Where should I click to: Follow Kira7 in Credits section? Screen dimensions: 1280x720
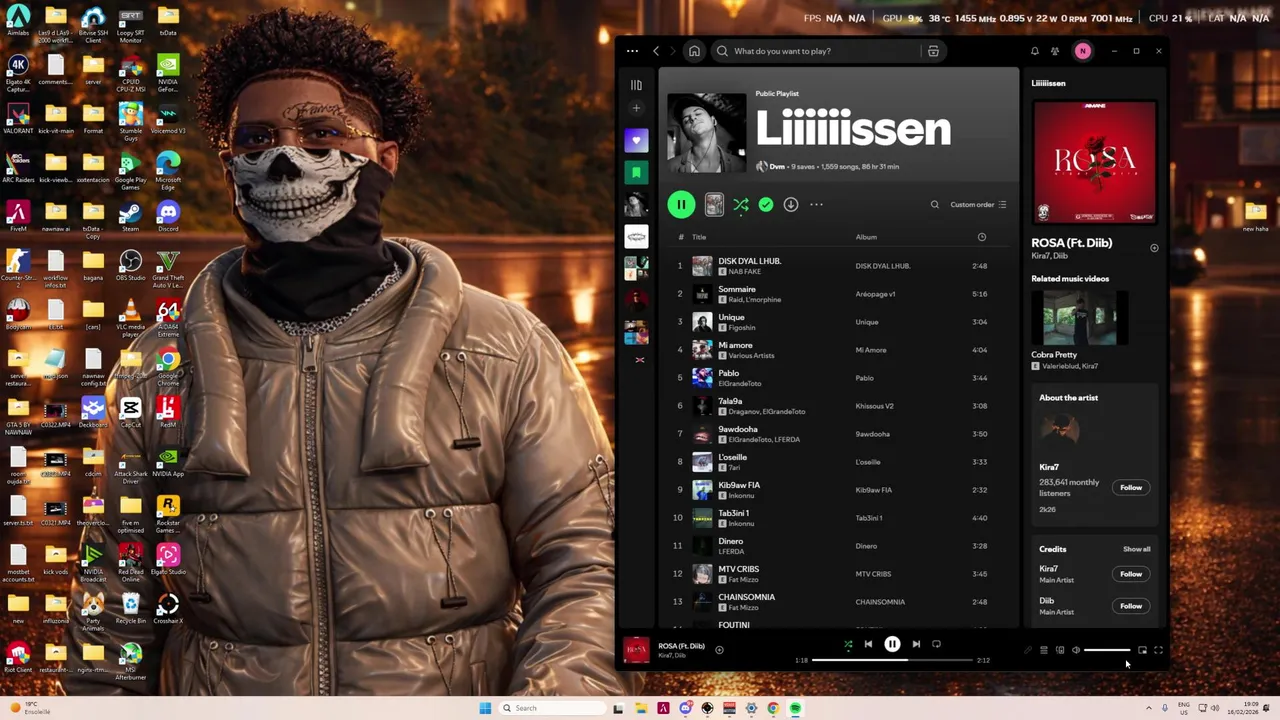(x=1130, y=574)
